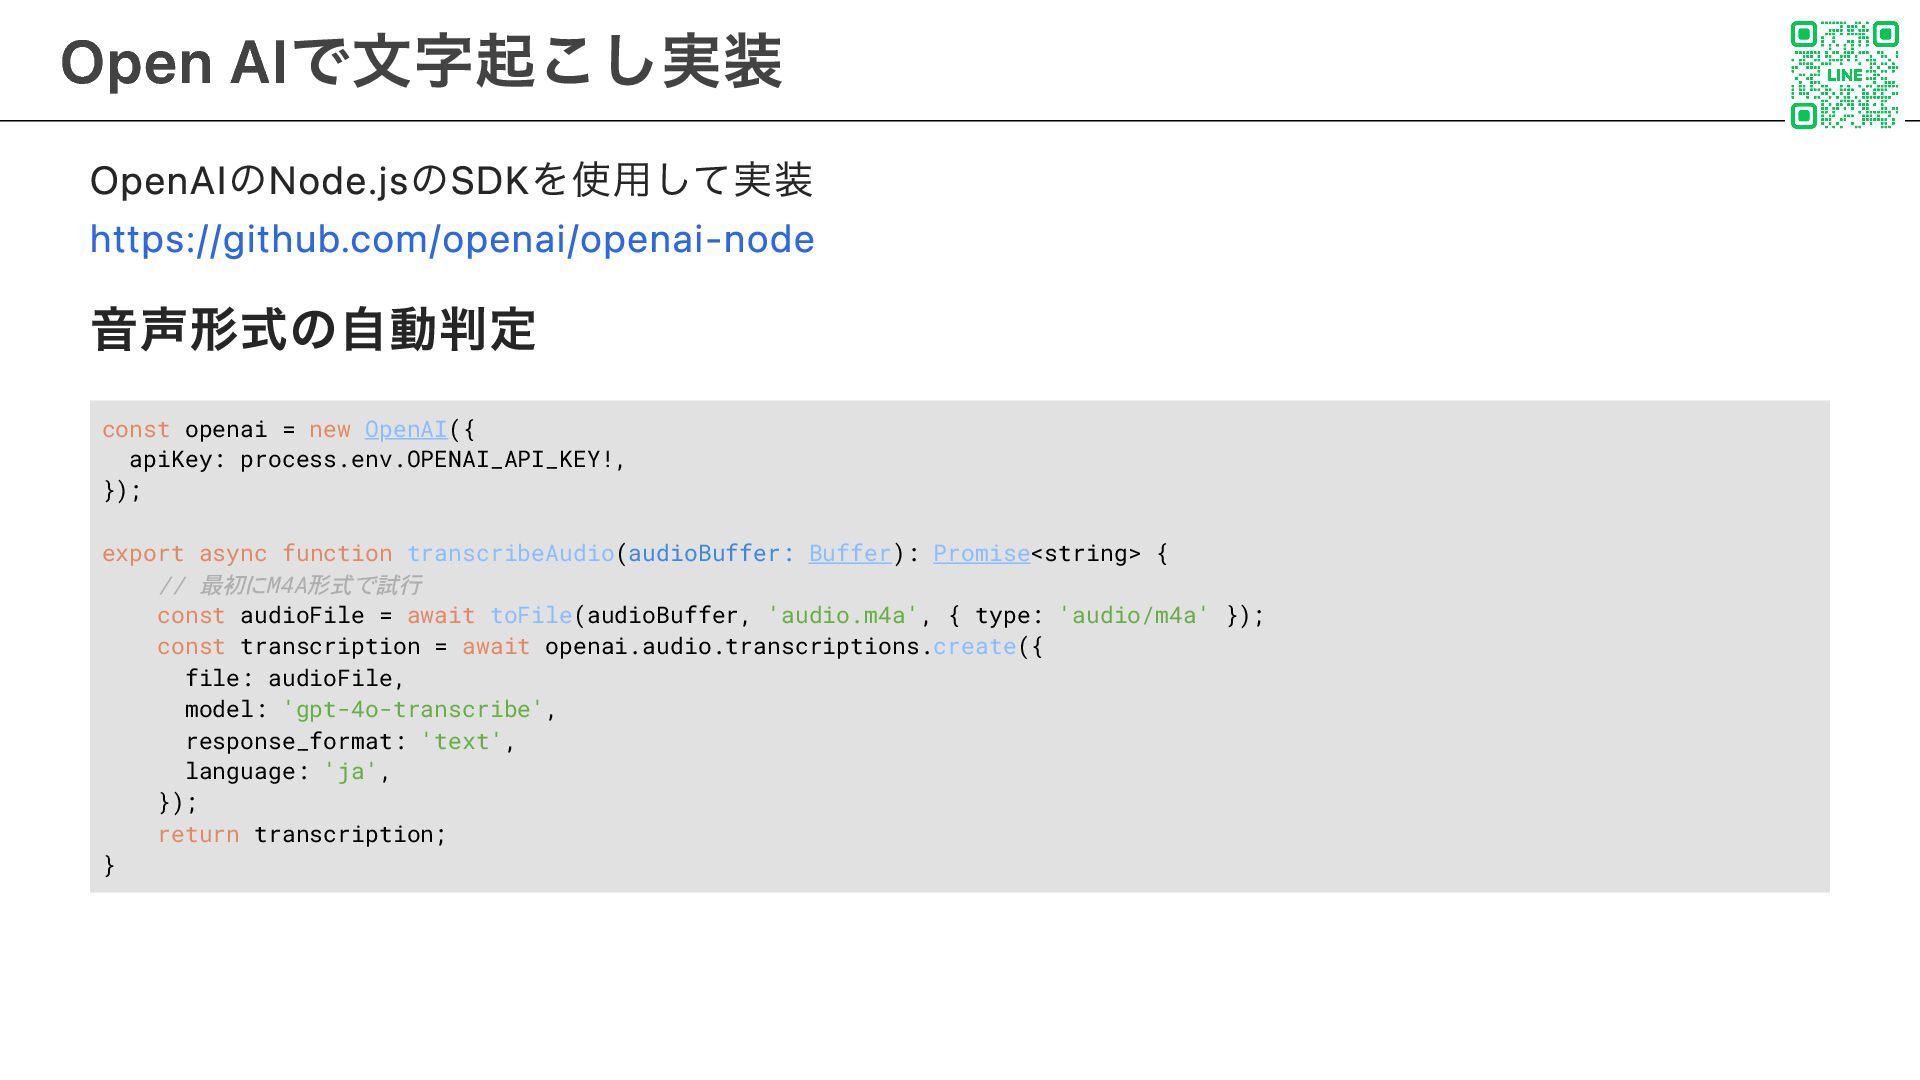Click the 'audio/m4a' type string
The height and width of the screenshot is (1080, 1920).
click(1133, 616)
